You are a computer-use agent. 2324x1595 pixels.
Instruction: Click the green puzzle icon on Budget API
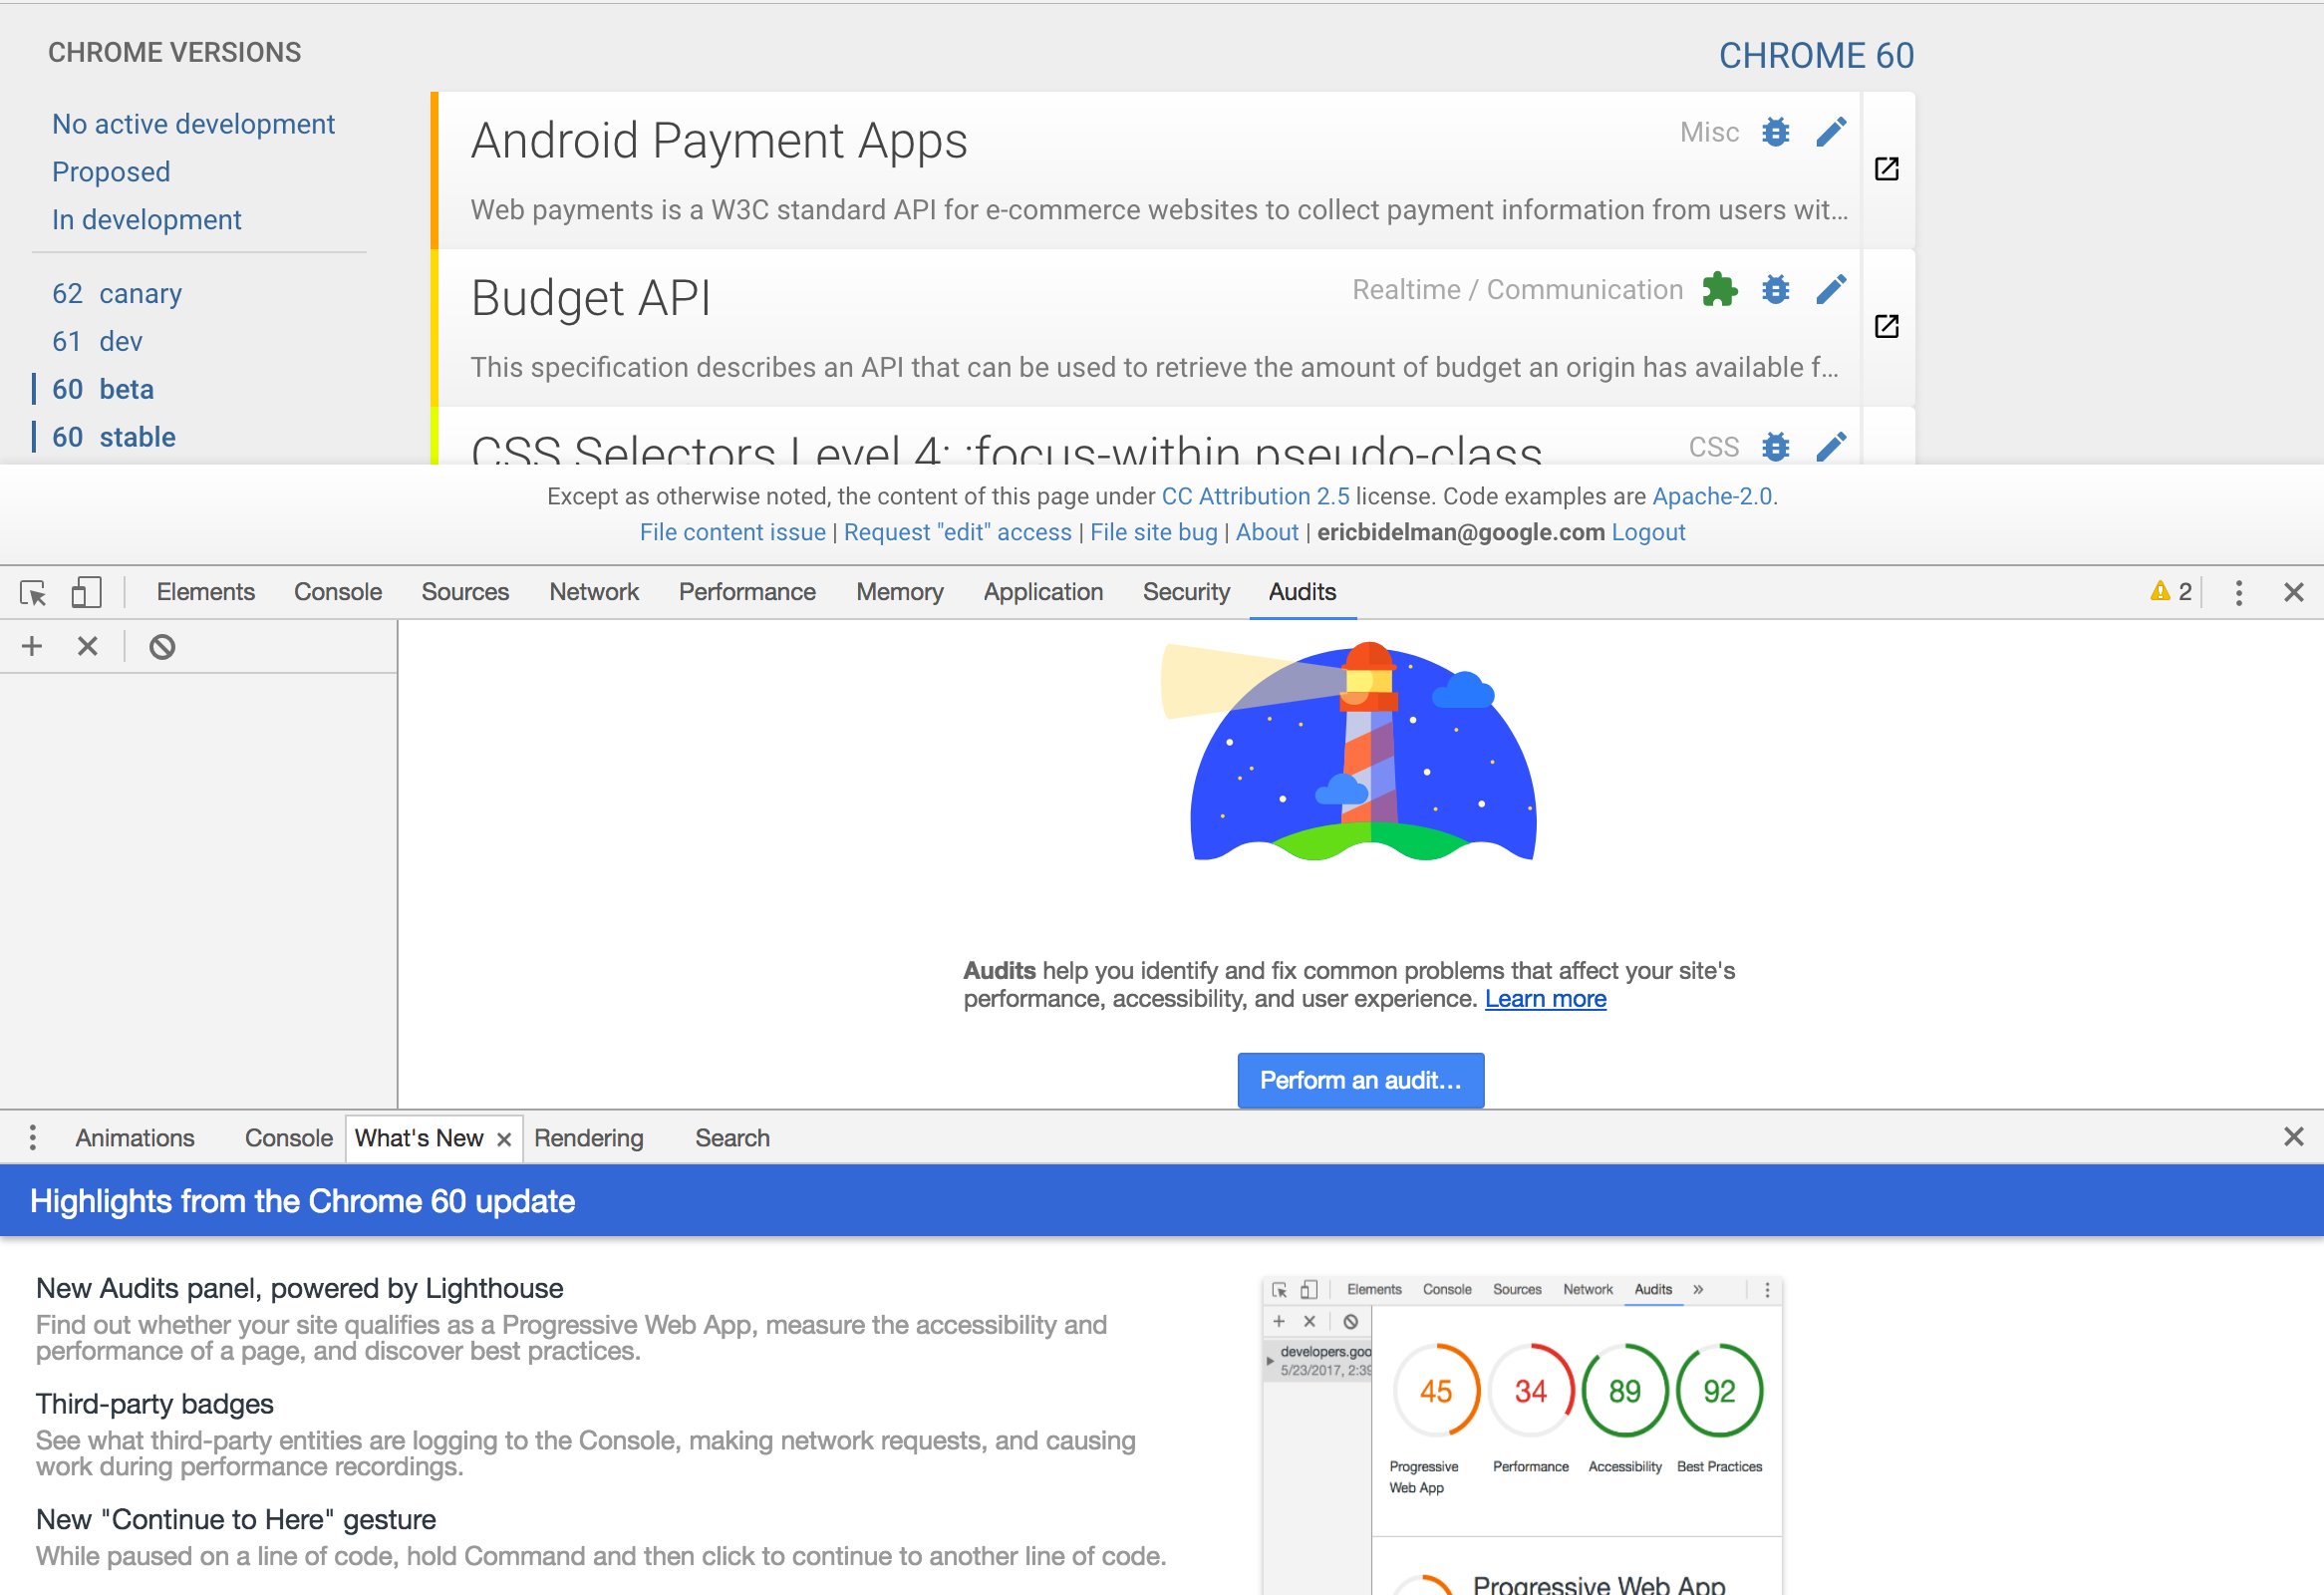click(1719, 290)
